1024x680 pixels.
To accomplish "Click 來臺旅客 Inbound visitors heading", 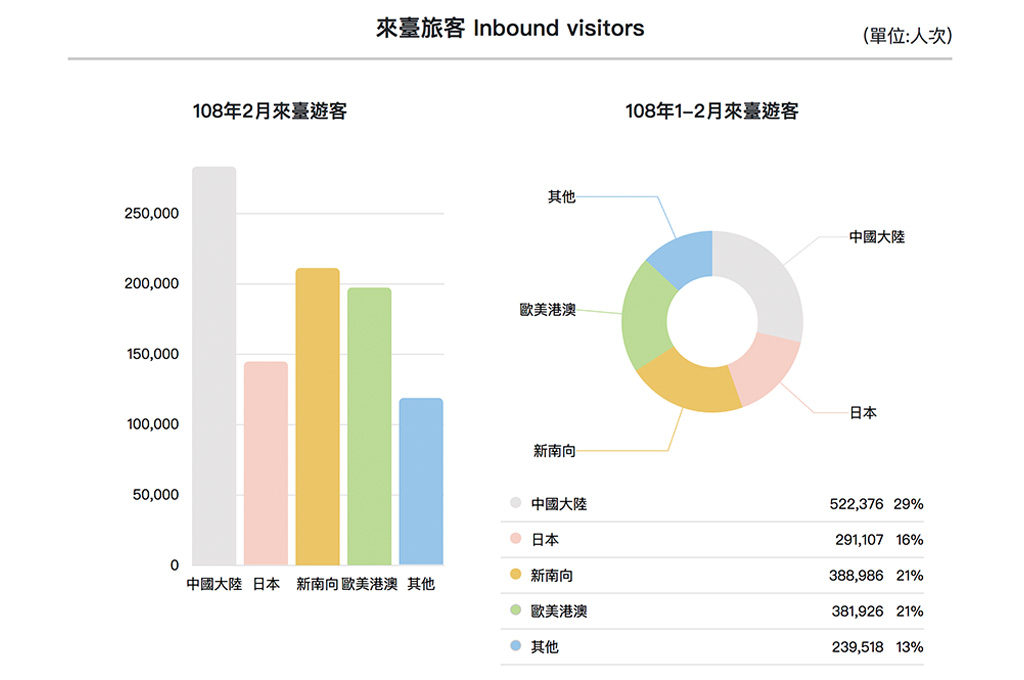I will pyautogui.click(x=510, y=28).
